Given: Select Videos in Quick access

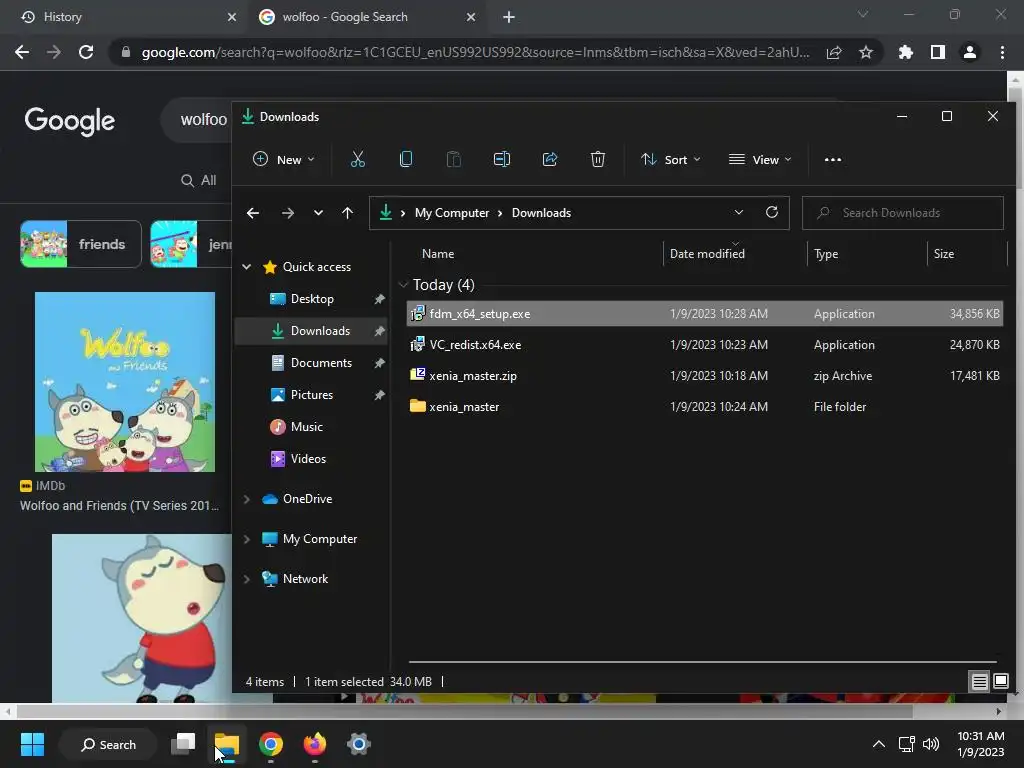Looking at the screenshot, I should tap(310, 459).
